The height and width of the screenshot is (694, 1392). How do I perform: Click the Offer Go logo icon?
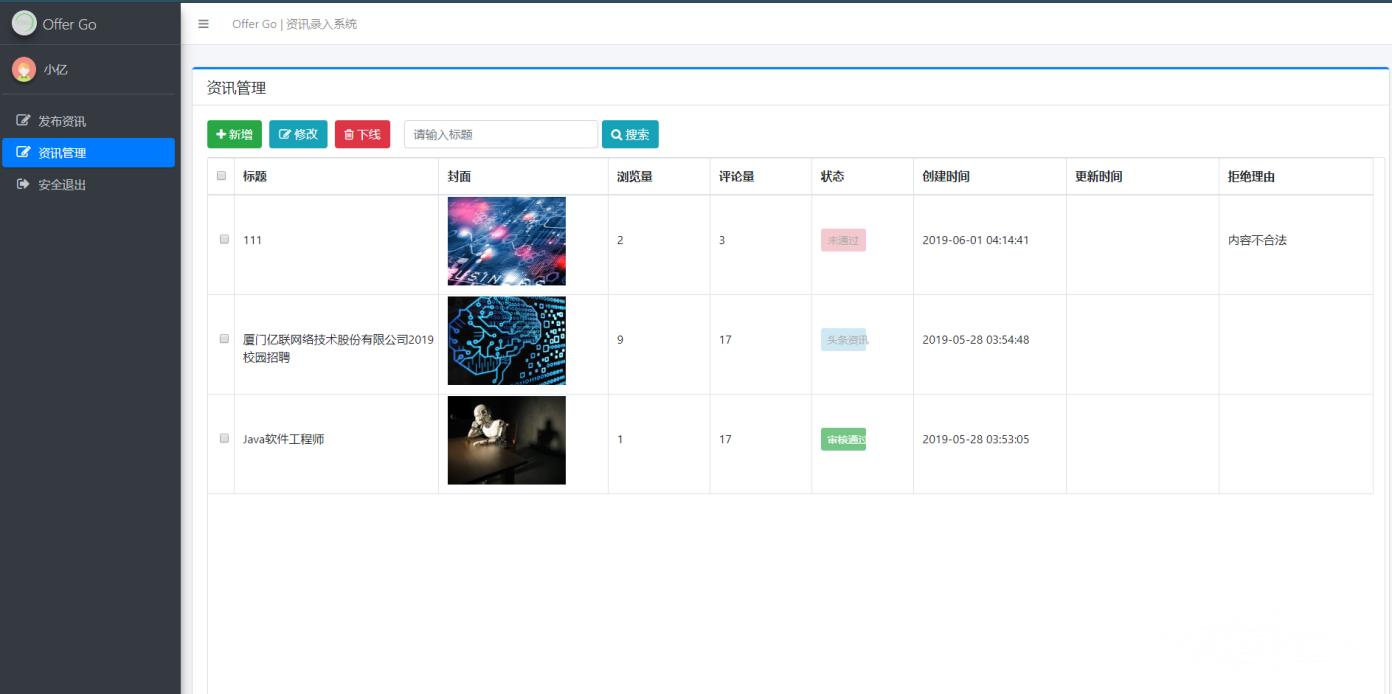pyautogui.click(x=22, y=22)
